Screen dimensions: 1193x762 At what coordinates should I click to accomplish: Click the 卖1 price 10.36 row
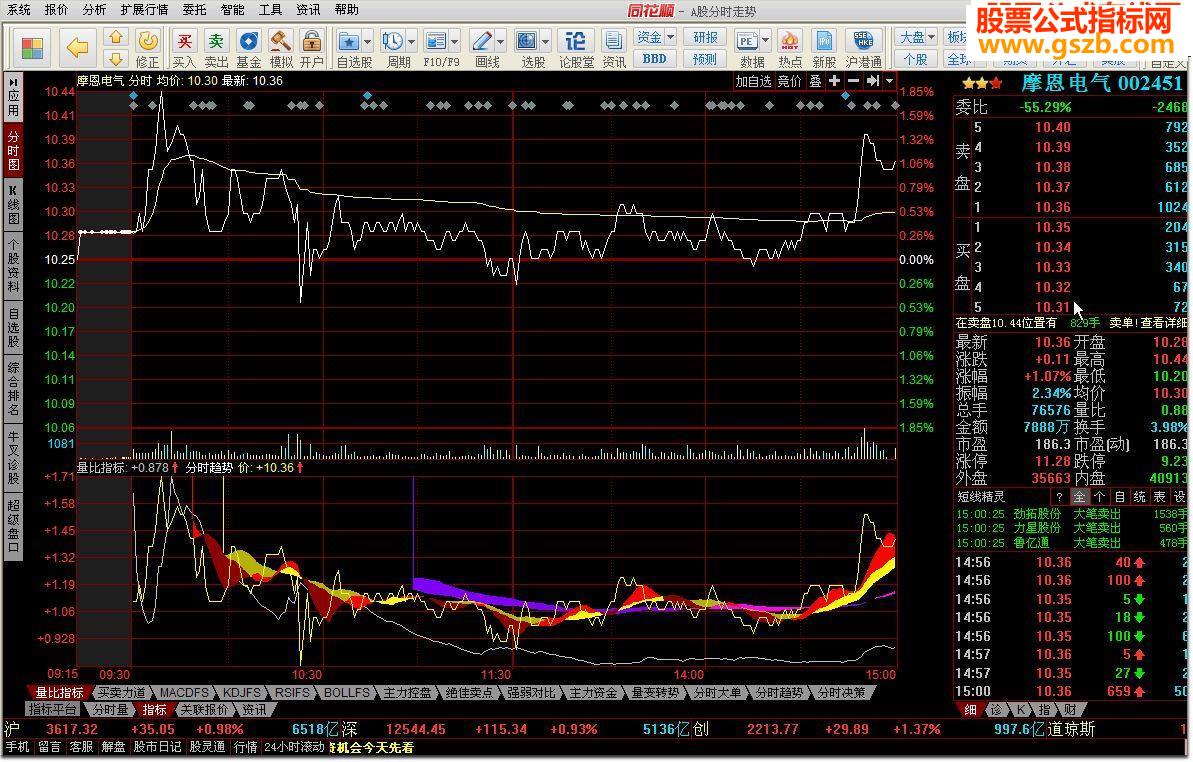click(x=1071, y=207)
